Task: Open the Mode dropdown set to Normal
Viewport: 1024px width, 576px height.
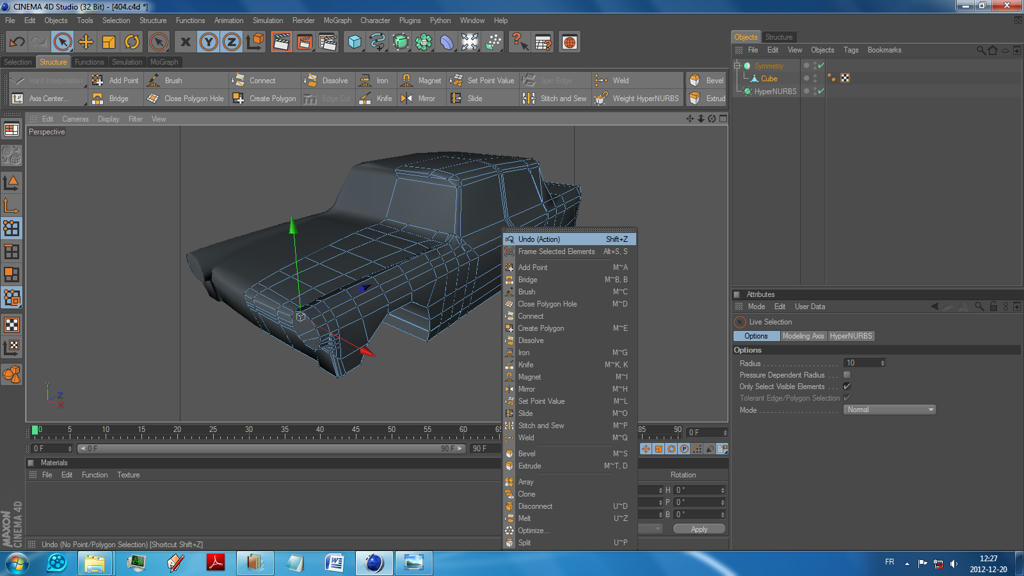Action: click(x=889, y=410)
